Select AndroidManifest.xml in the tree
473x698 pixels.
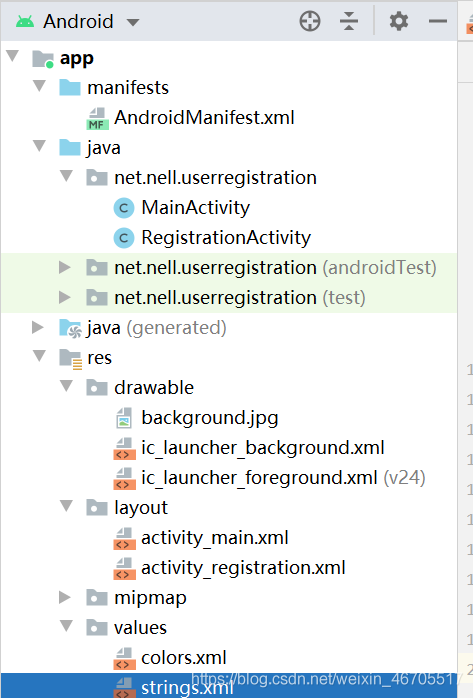coord(204,118)
